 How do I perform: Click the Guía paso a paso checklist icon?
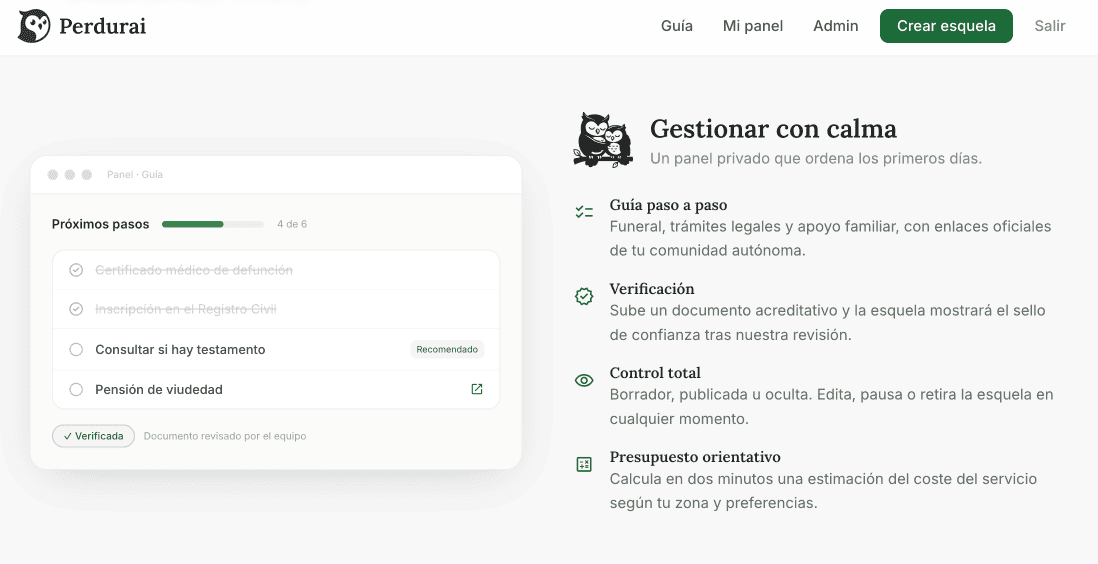(x=584, y=212)
